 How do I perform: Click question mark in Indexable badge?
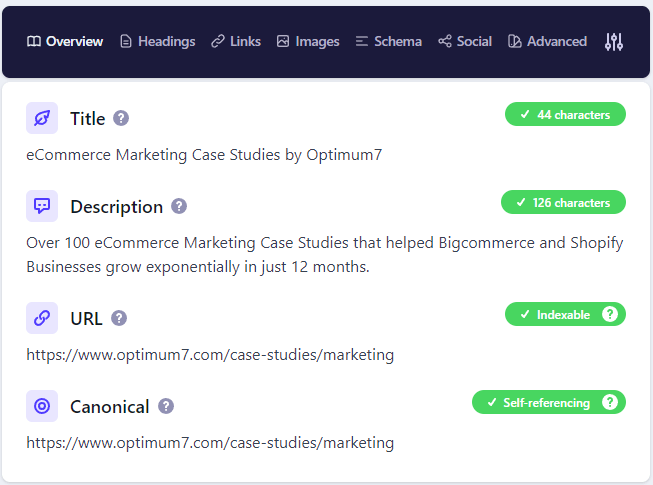(x=611, y=314)
